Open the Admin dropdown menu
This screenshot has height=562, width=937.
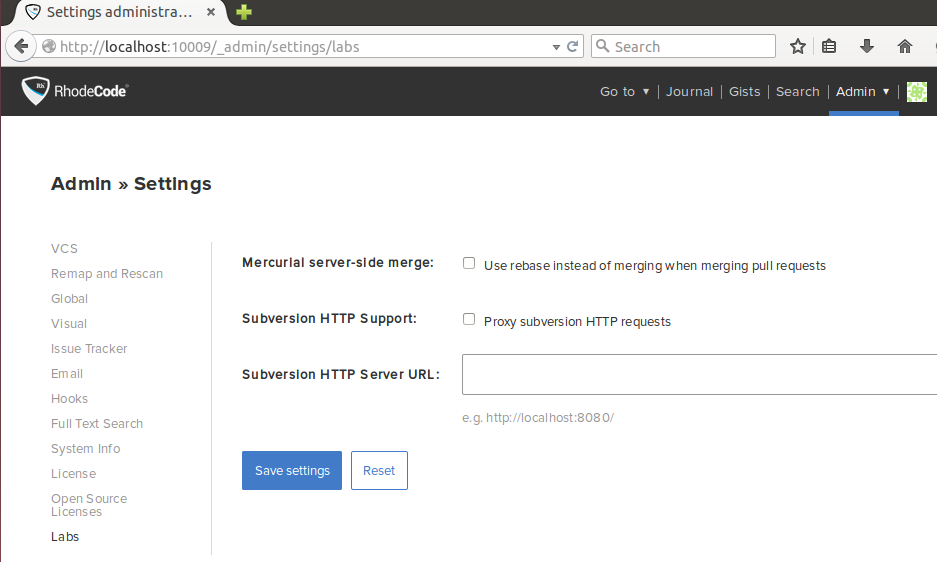[x=862, y=92]
